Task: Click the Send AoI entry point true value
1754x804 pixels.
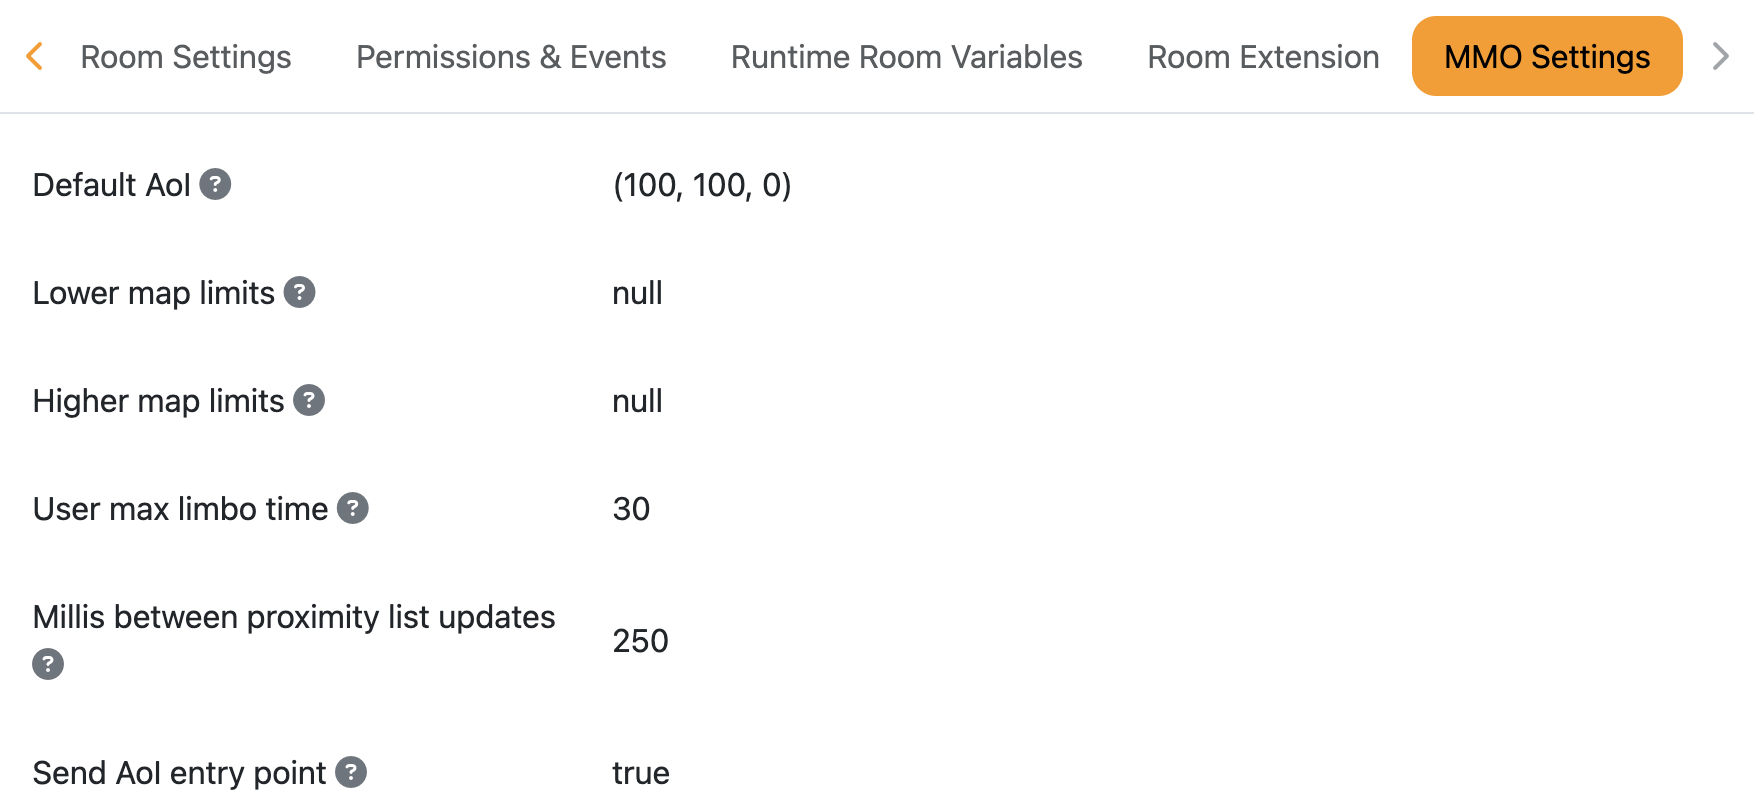Action: point(641,773)
